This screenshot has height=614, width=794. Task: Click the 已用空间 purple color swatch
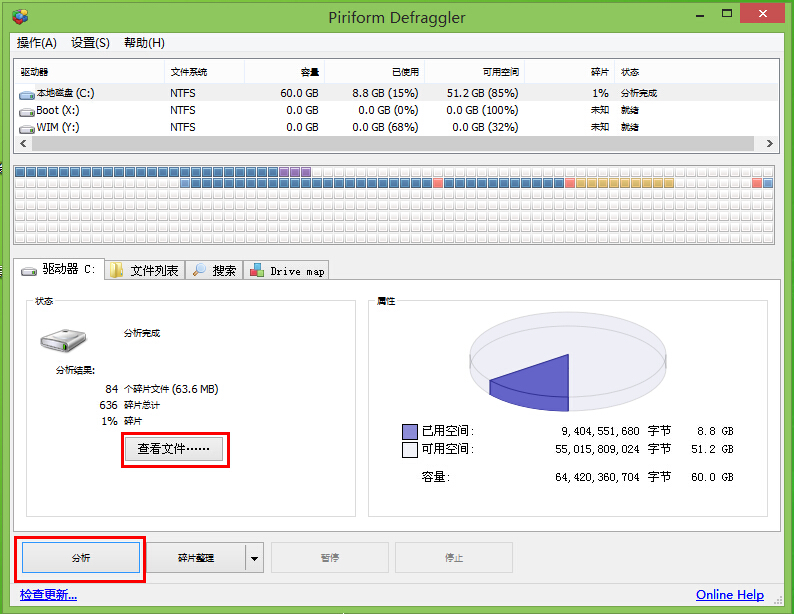coord(410,431)
